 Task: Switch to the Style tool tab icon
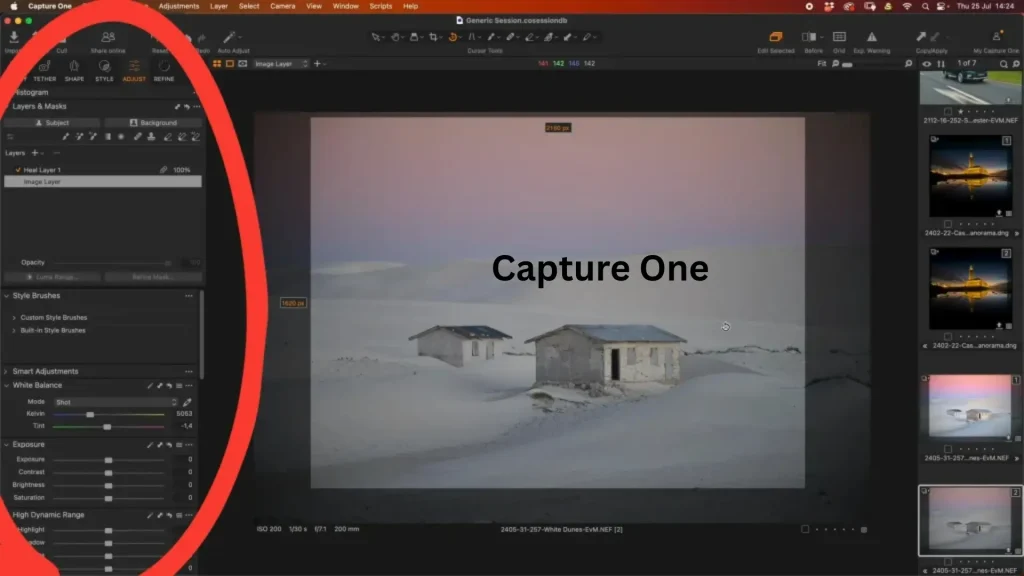click(x=104, y=67)
